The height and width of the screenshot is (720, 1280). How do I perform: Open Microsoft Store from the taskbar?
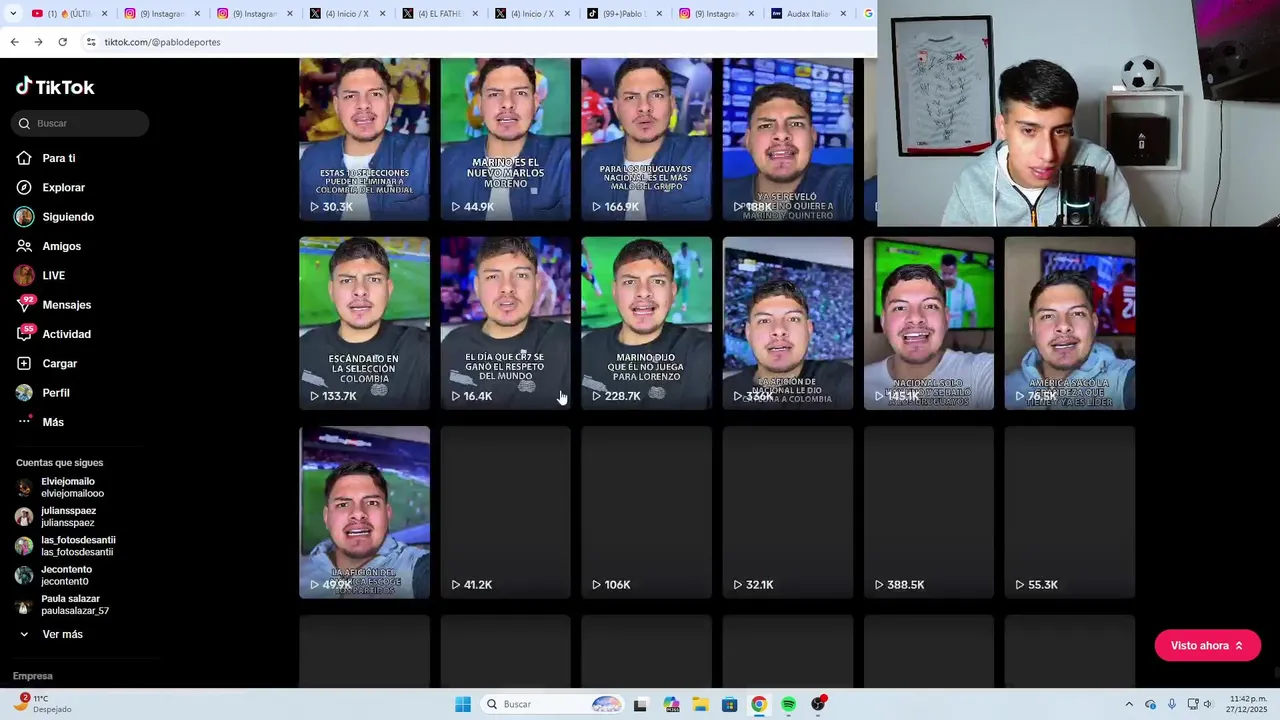pos(729,704)
